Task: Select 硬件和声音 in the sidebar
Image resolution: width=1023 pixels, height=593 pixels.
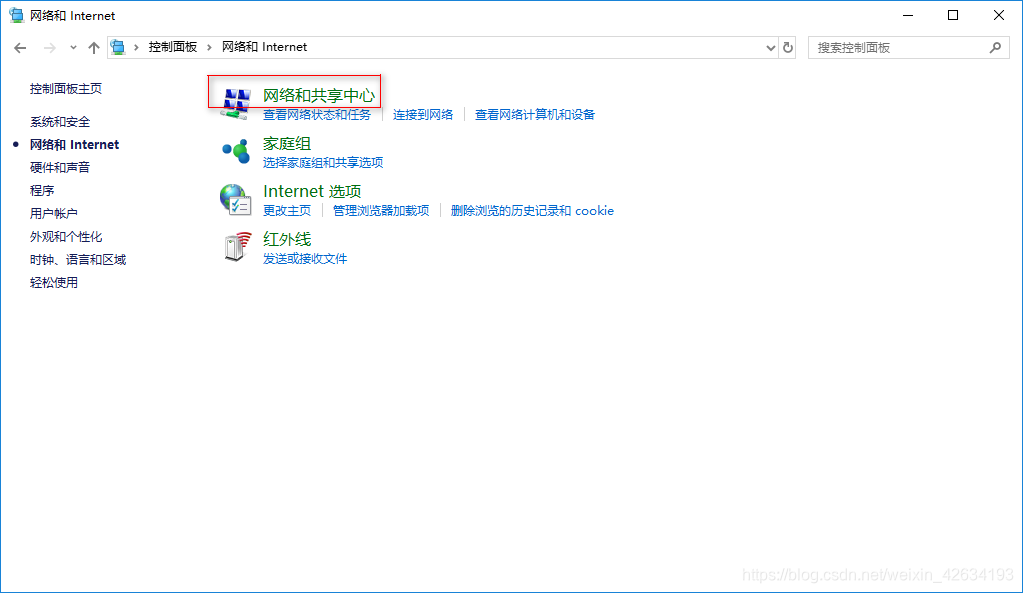Action: point(60,168)
